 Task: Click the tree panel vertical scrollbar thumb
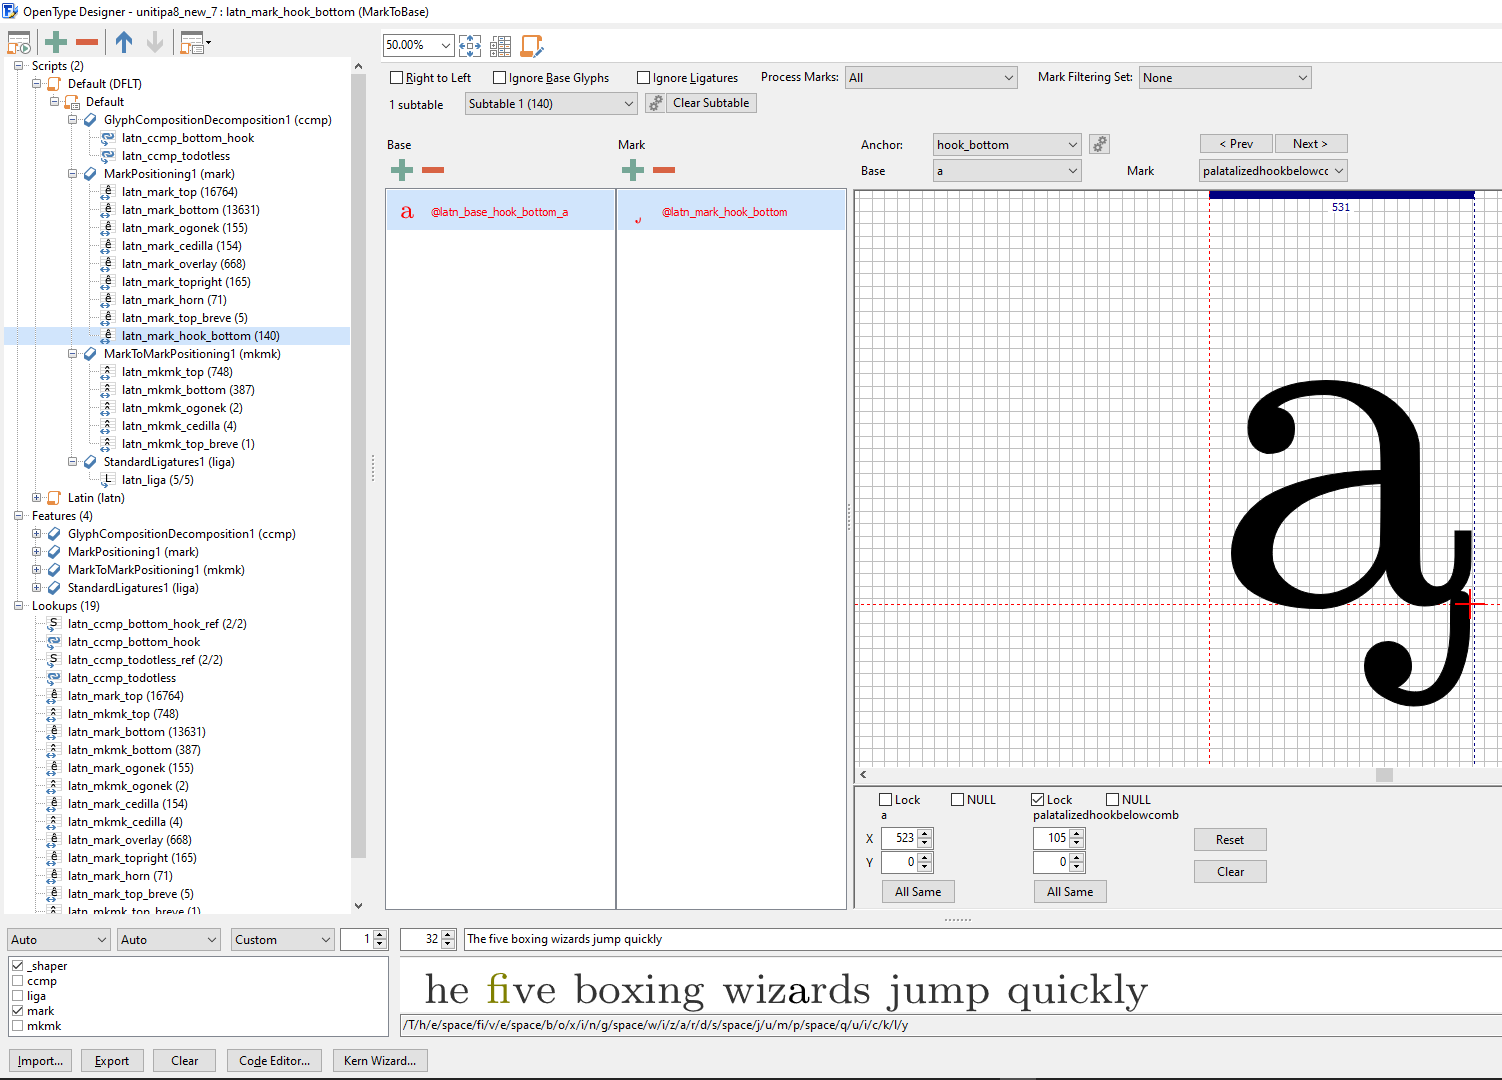point(359,465)
